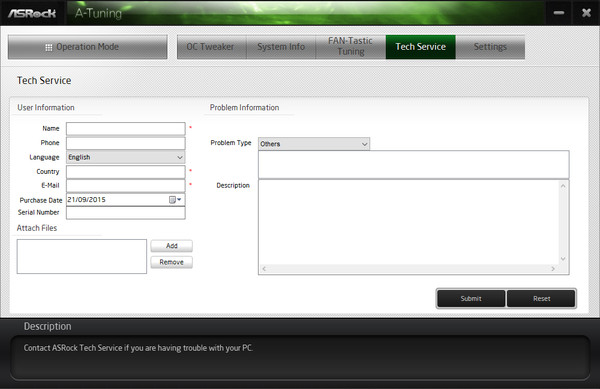Select the Attach Files list box
This screenshot has width=600, height=389.
click(x=82, y=256)
